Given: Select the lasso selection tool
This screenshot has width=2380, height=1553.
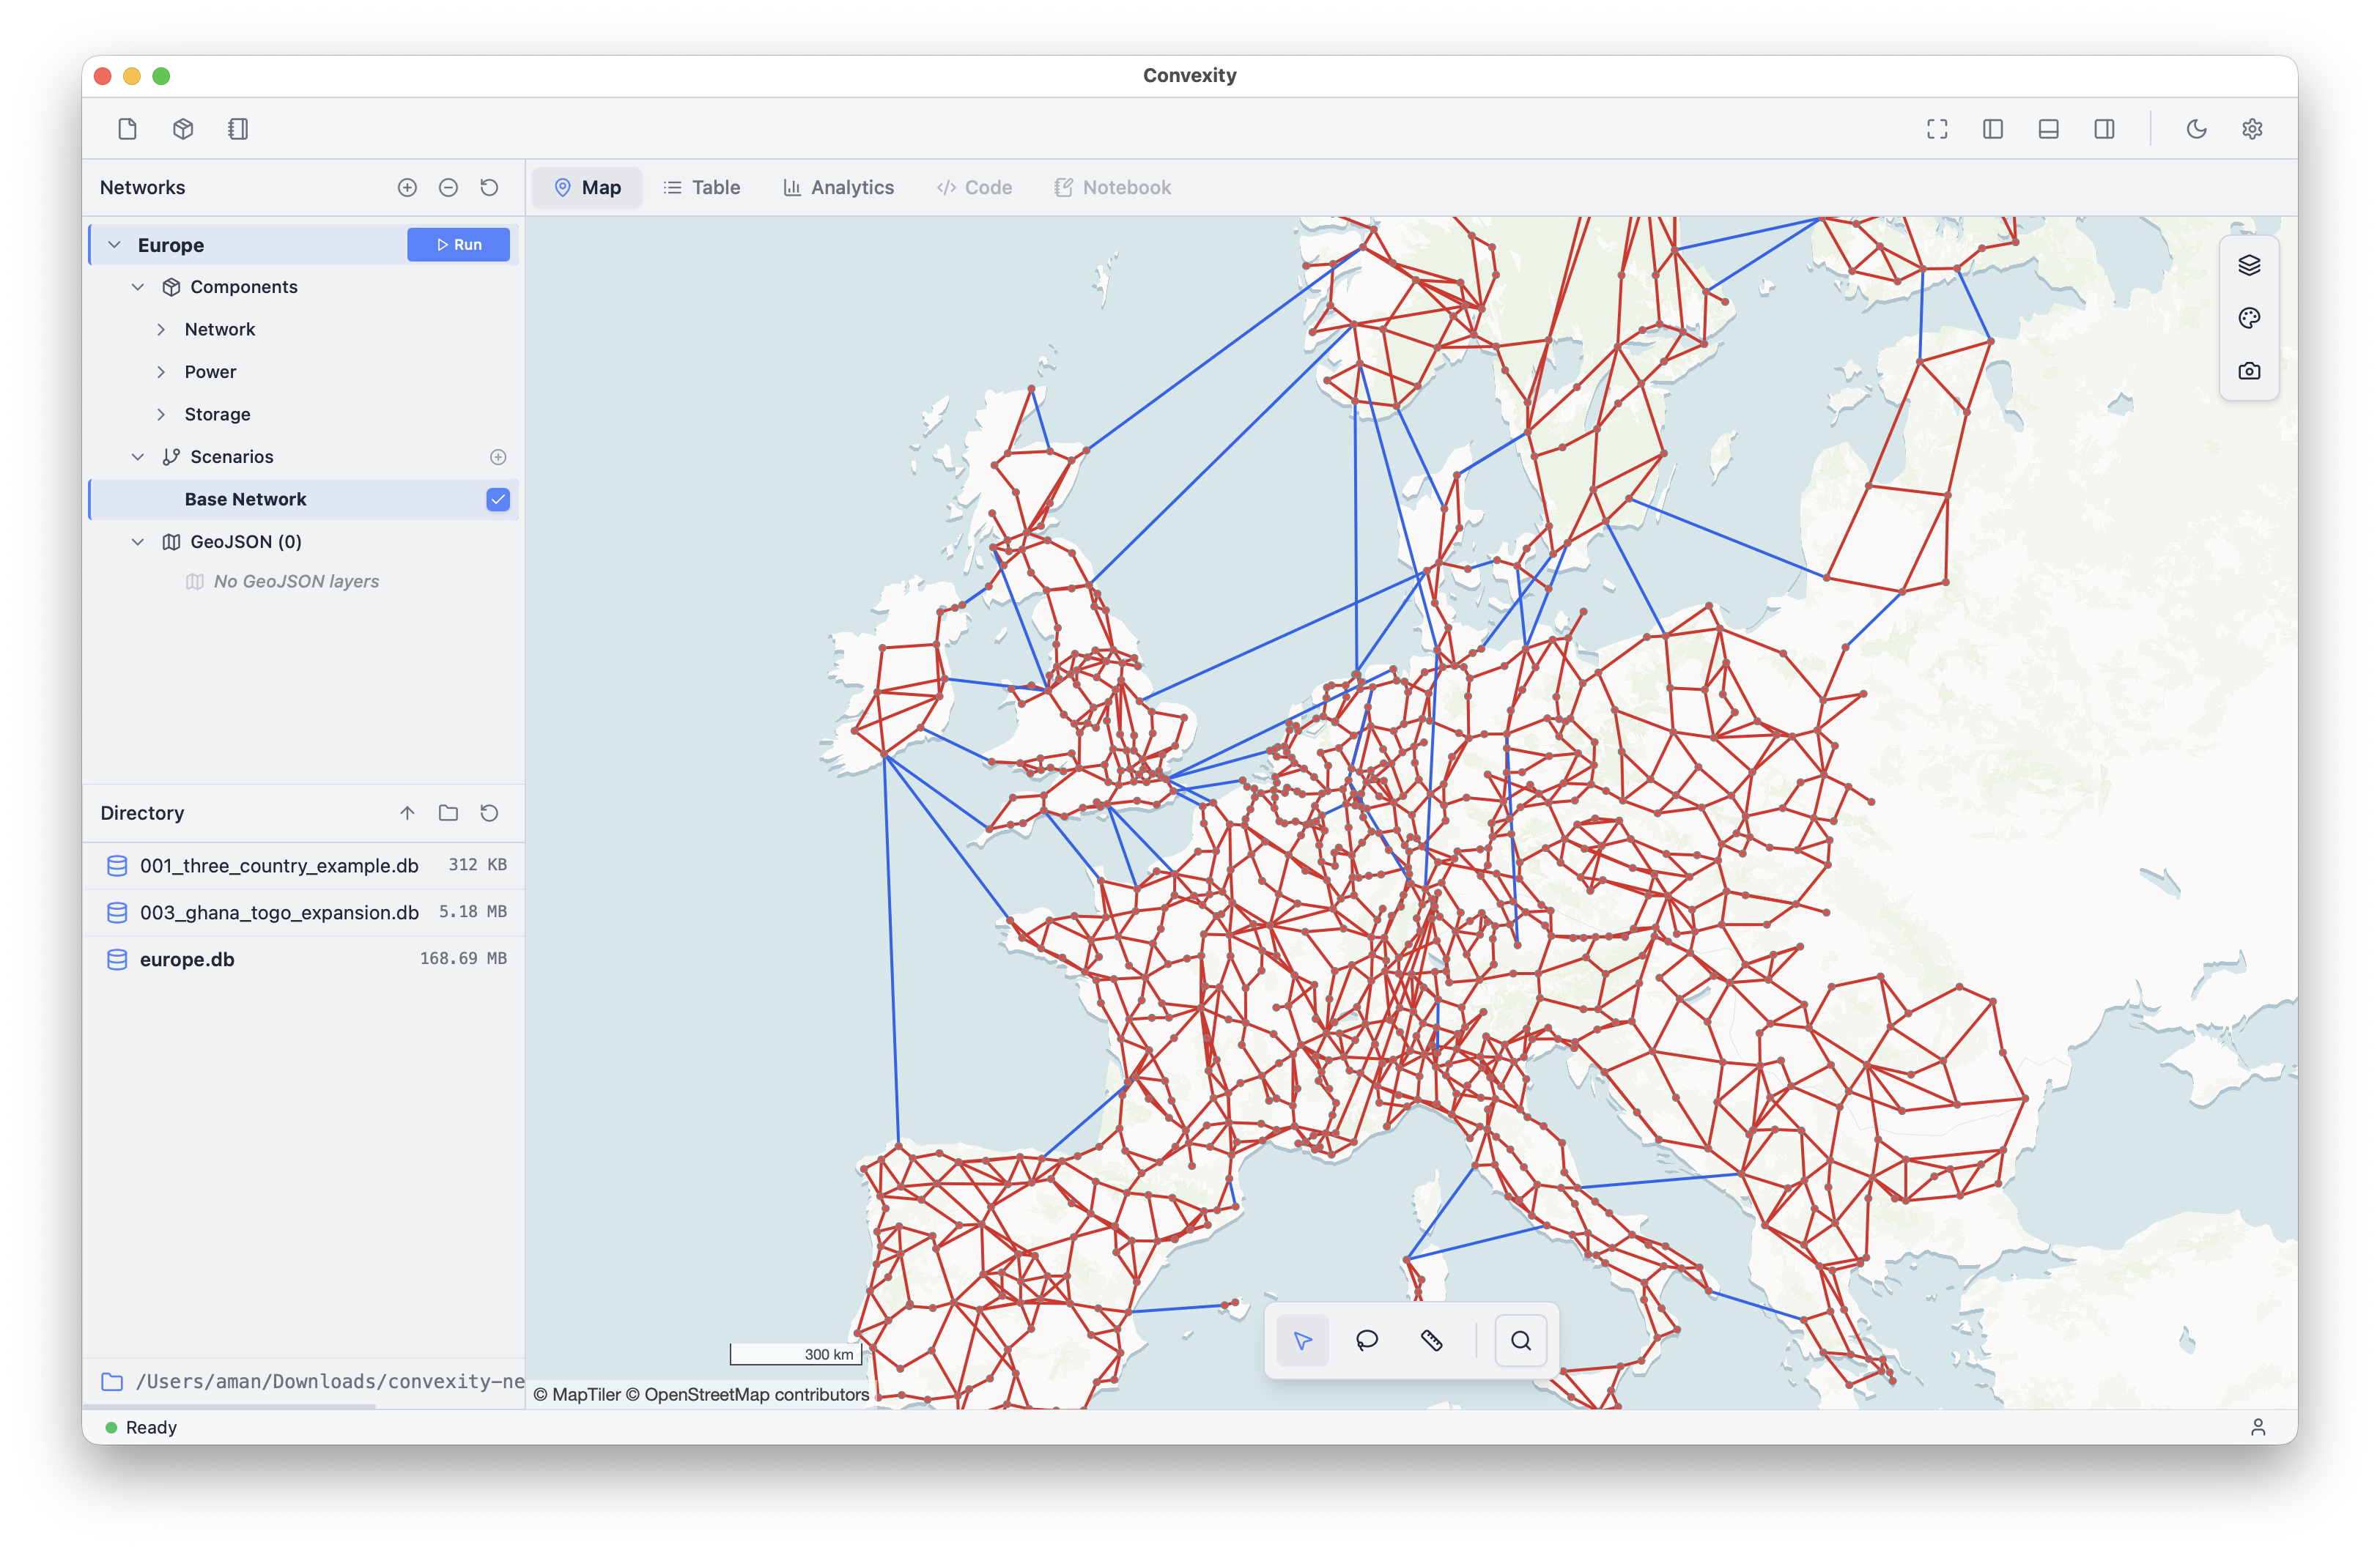Looking at the screenshot, I should pyautogui.click(x=1366, y=1340).
